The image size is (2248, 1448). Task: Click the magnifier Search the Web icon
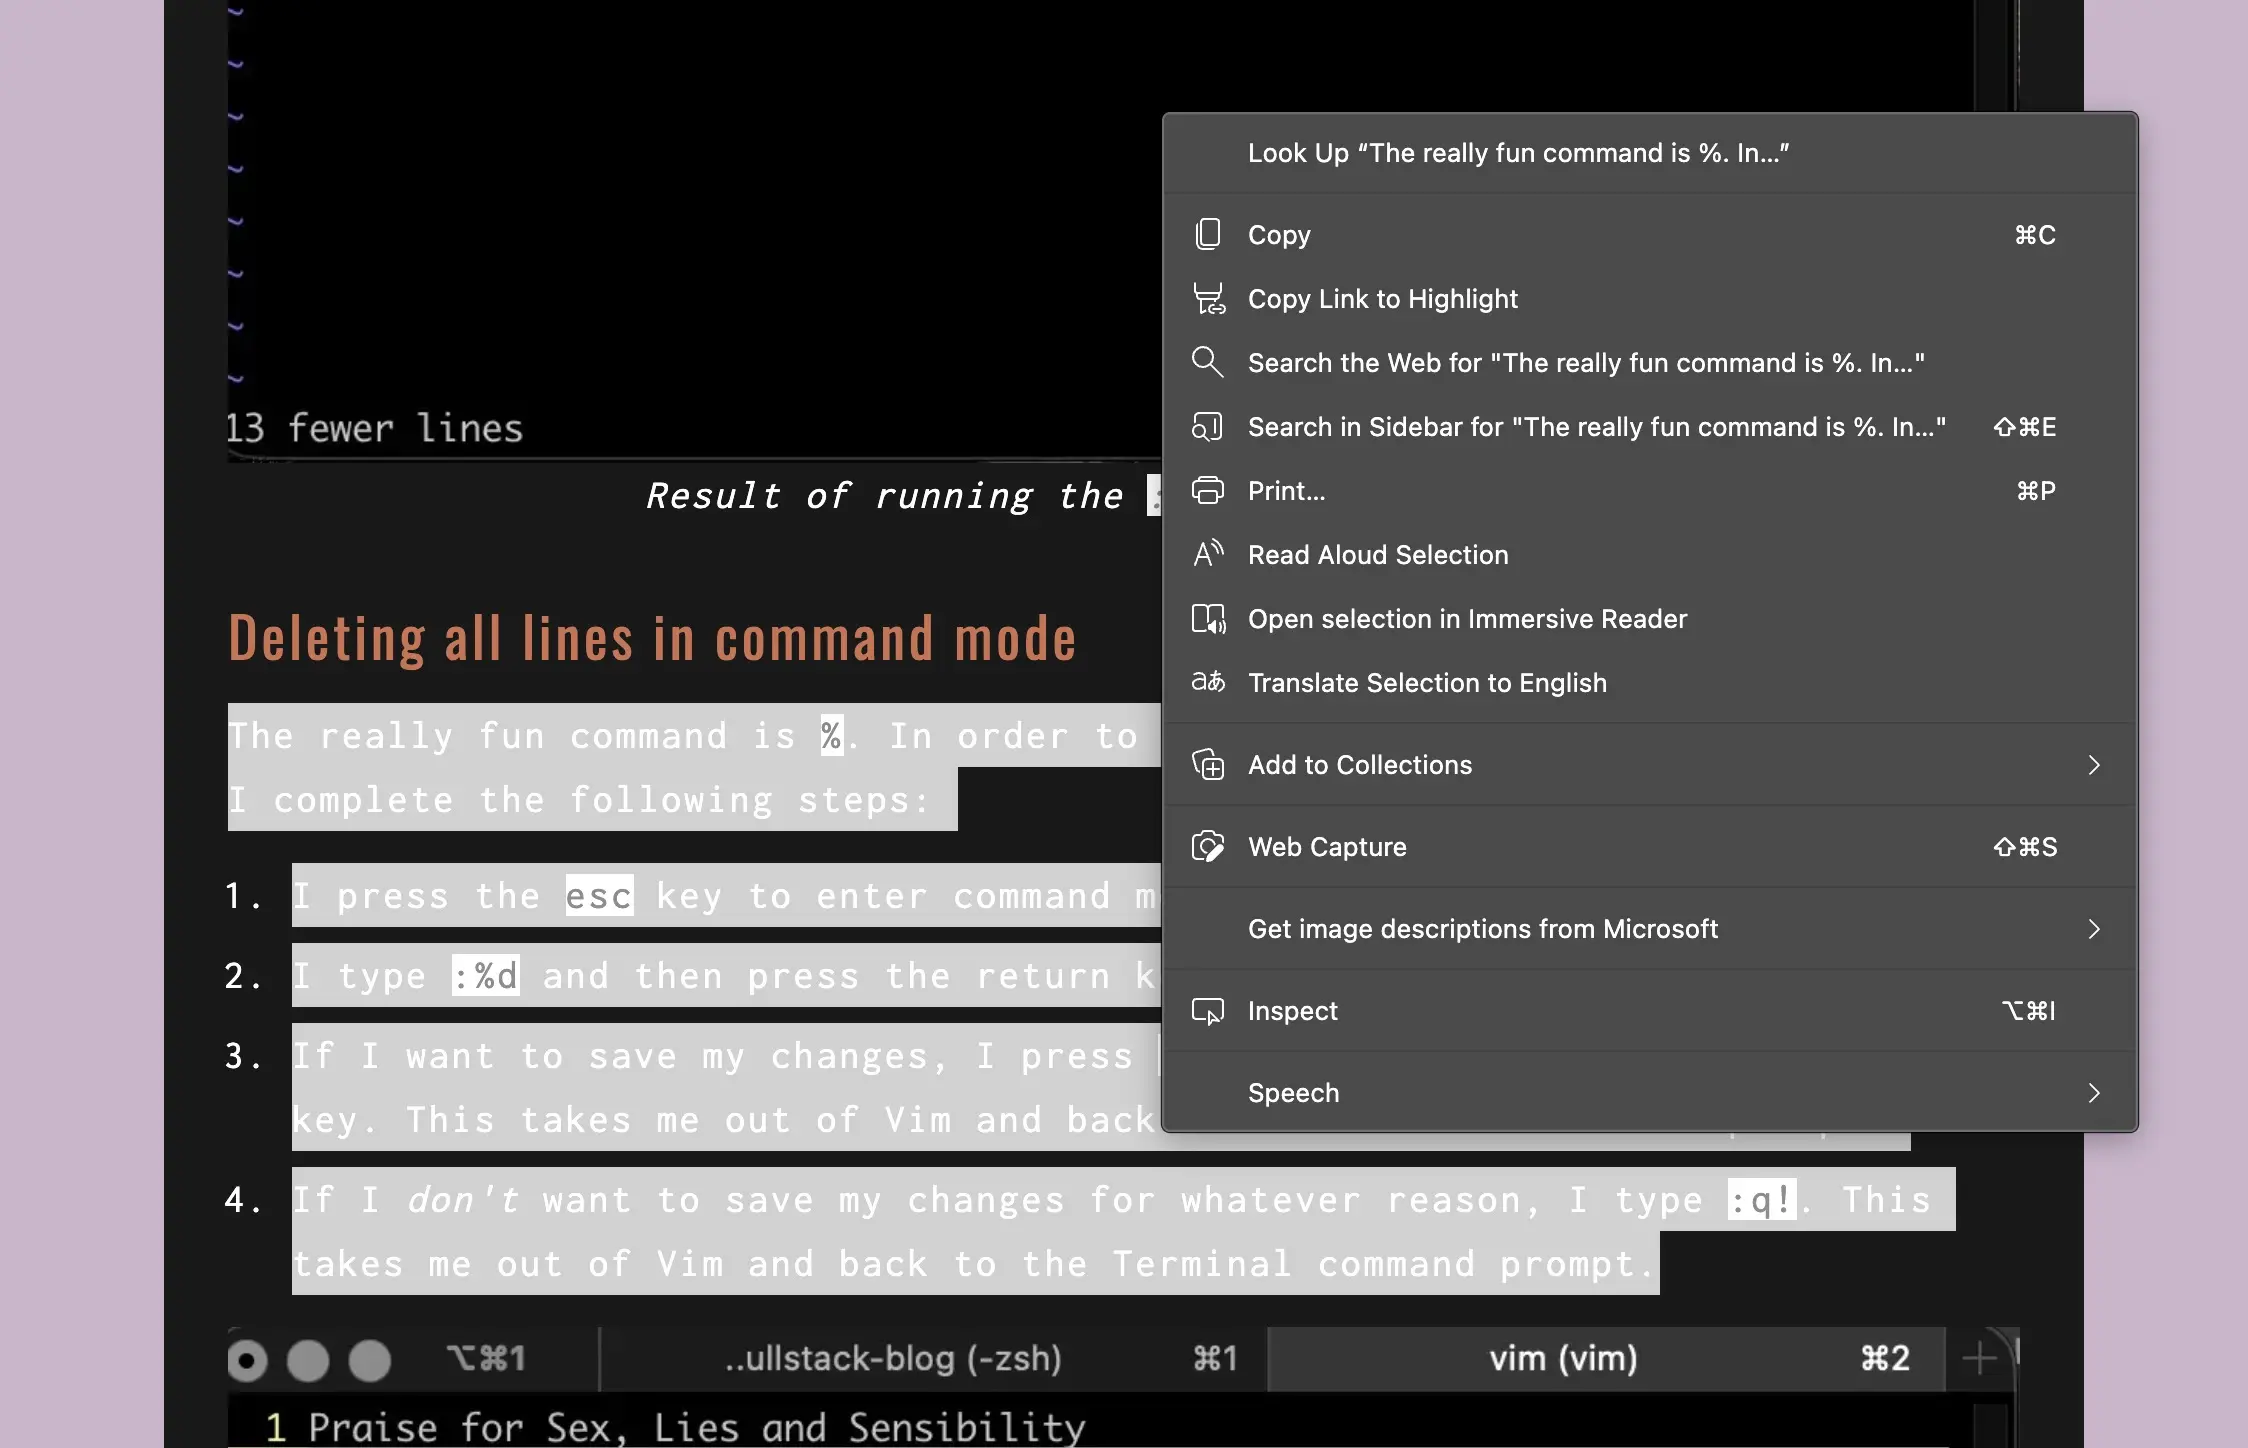pyautogui.click(x=1208, y=362)
